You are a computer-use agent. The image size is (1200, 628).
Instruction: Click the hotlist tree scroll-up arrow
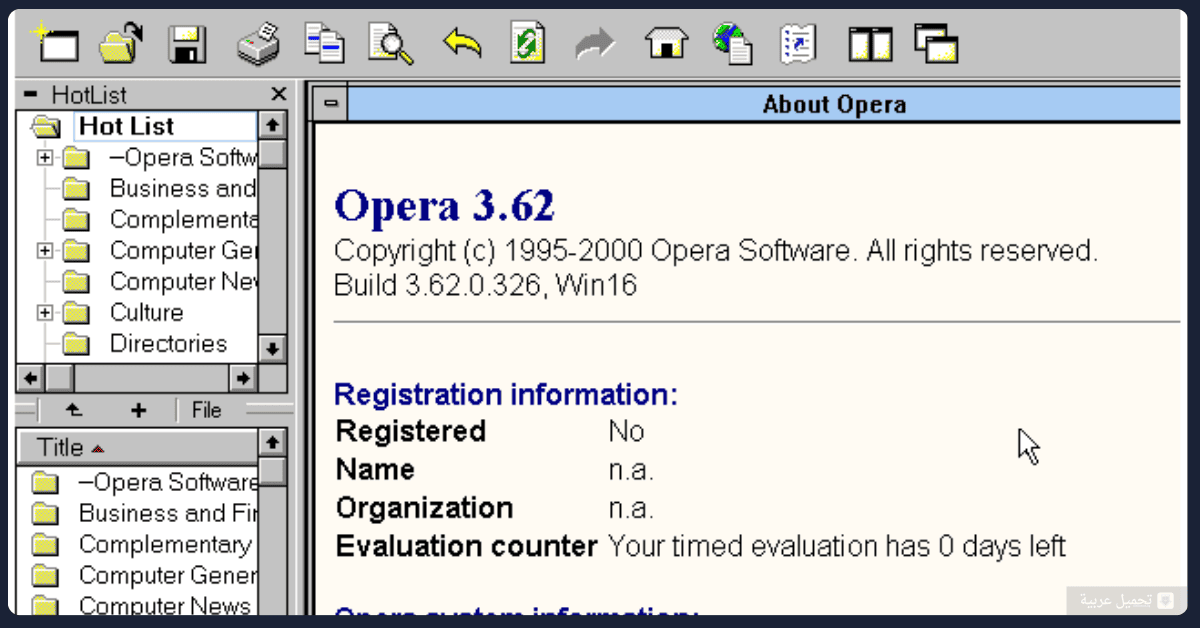pyautogui.click(x=273, y=125)
